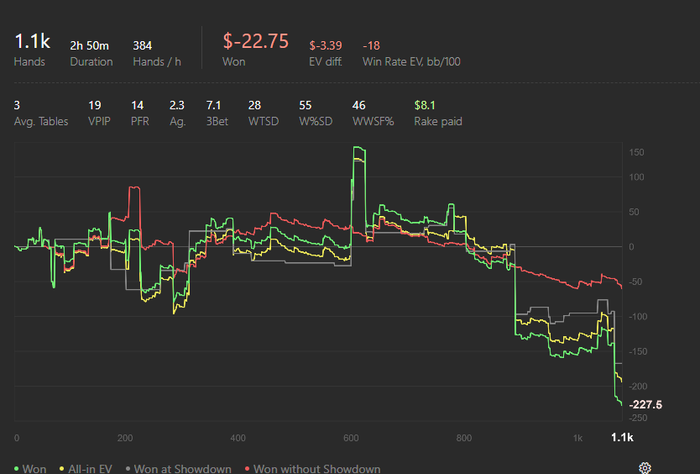Viewport: 700px width, 474px height.
Task: Open the graph settings gear icon
Action: 645,468
